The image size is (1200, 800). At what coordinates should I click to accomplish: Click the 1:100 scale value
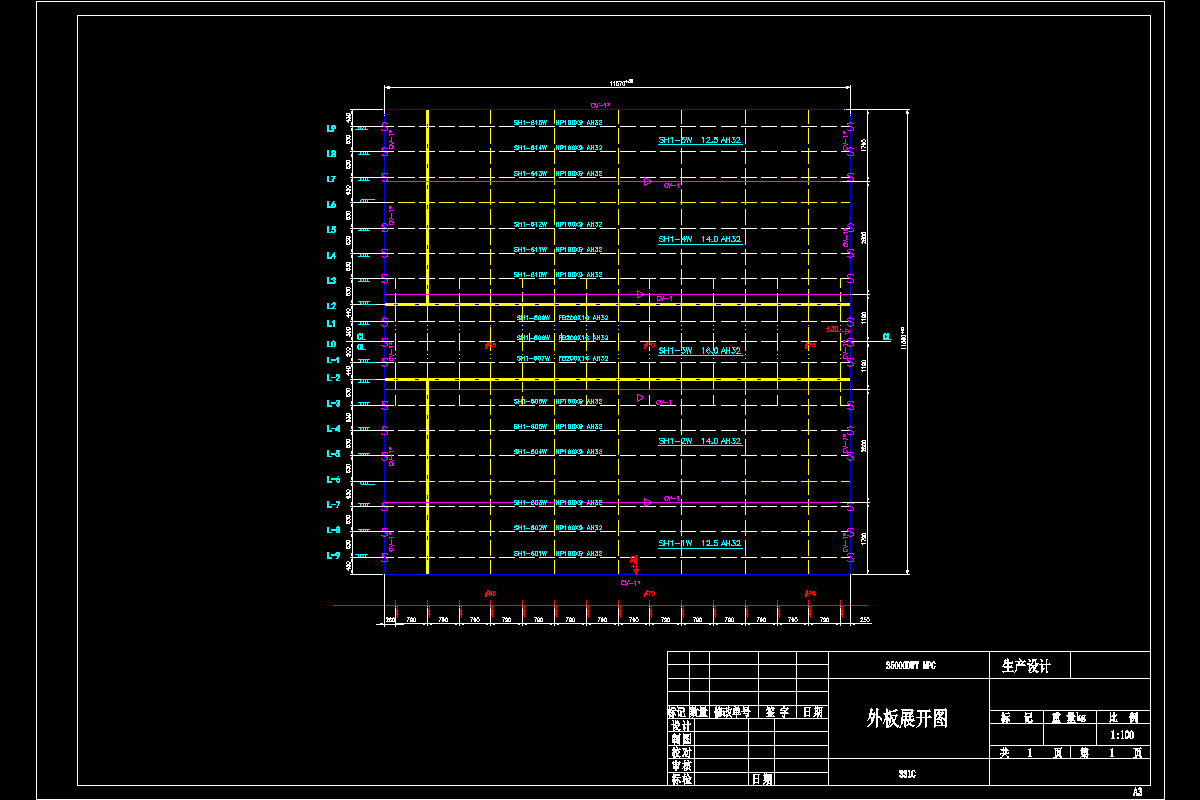(1123, 735)
